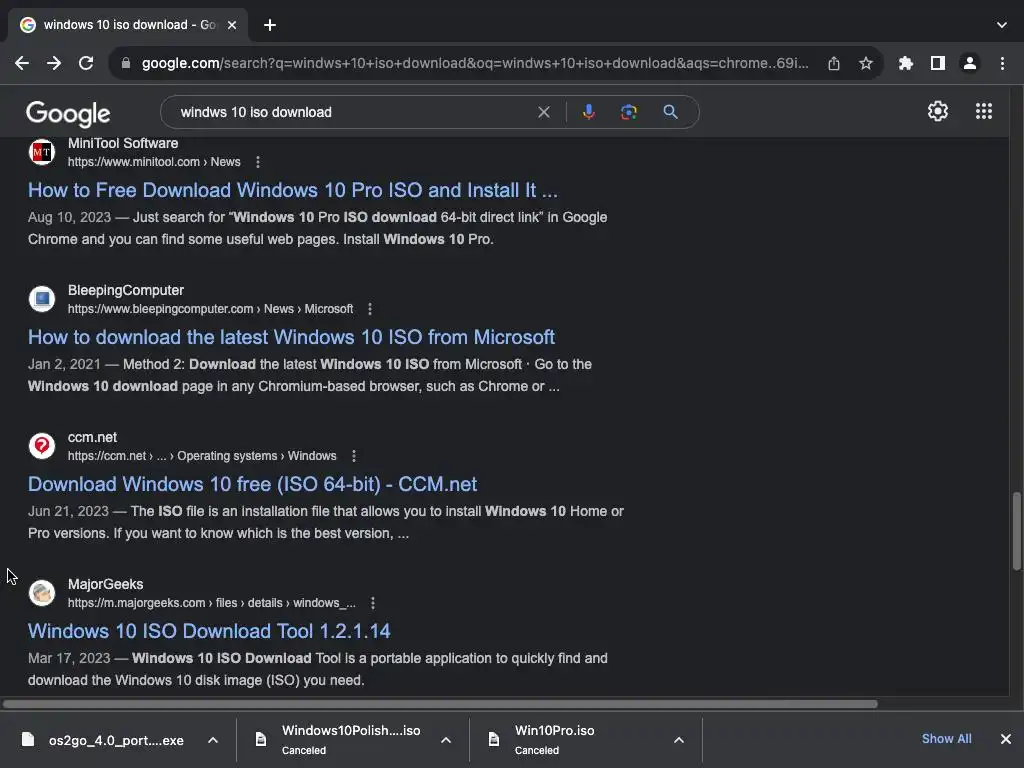Screen dimensions: 1024x768
Task: Open more options for the BleepingComputer result
Action: (x=370, y=309)
